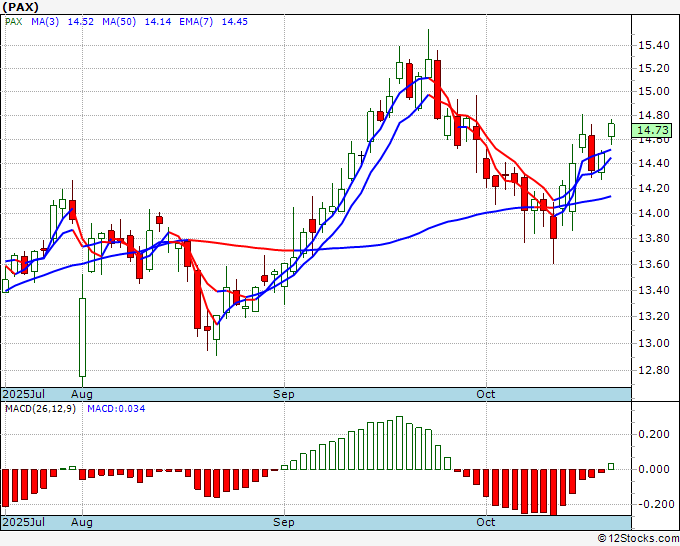Click the Sep marker on price axis
This screenshot has height=546, width=680.
(x=284, y=394)
